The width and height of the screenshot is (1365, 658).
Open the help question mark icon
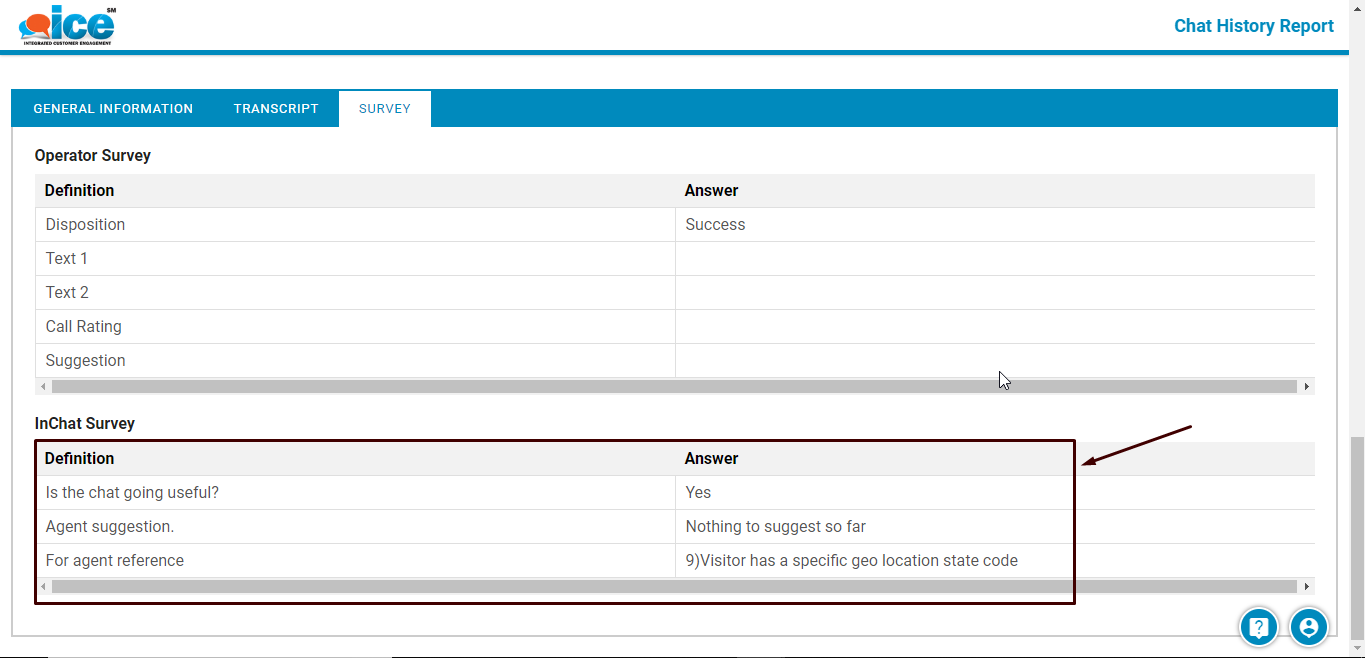click(x=1259, y=627)
